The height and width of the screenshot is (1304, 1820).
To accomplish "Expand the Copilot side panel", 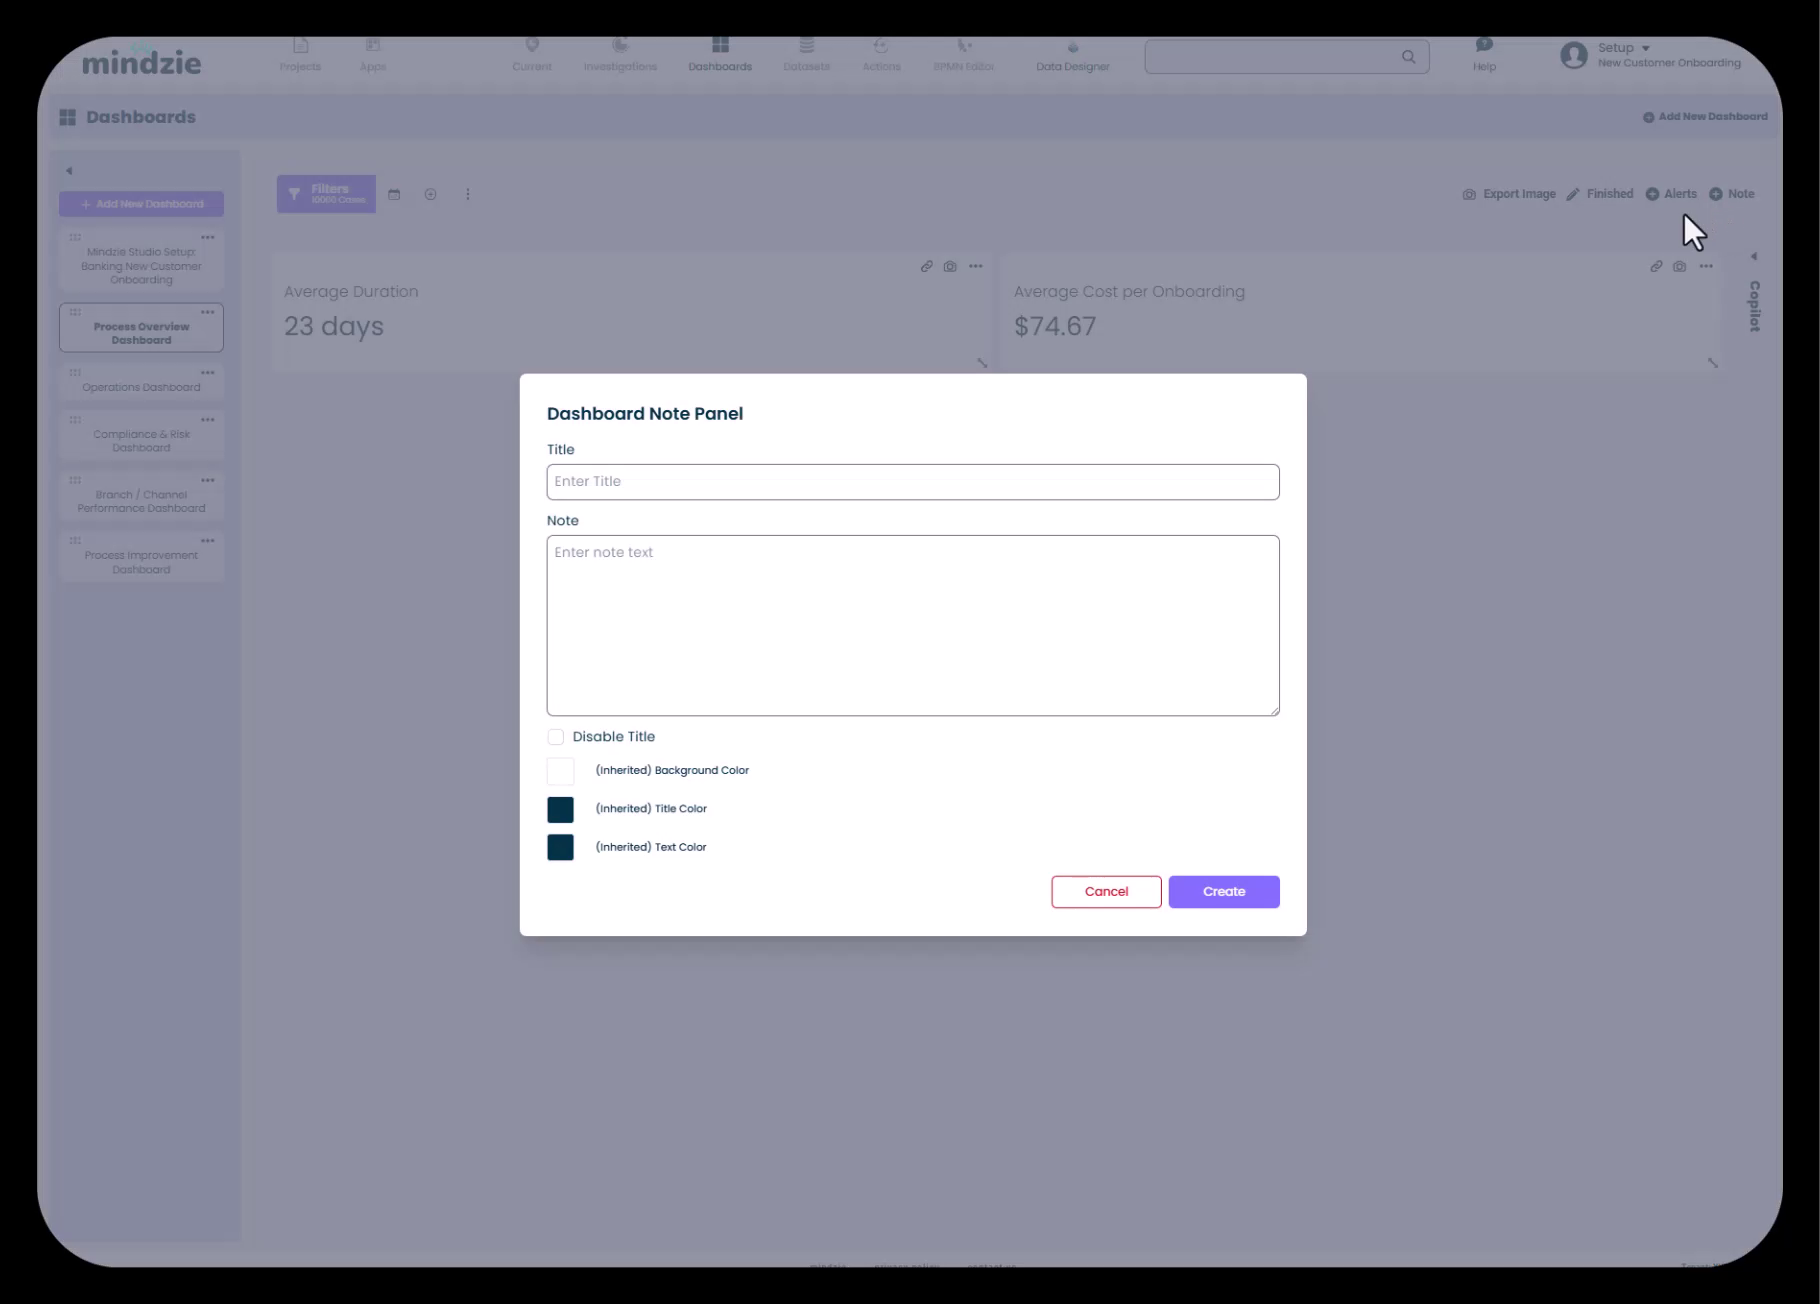I will (1753, 257).
